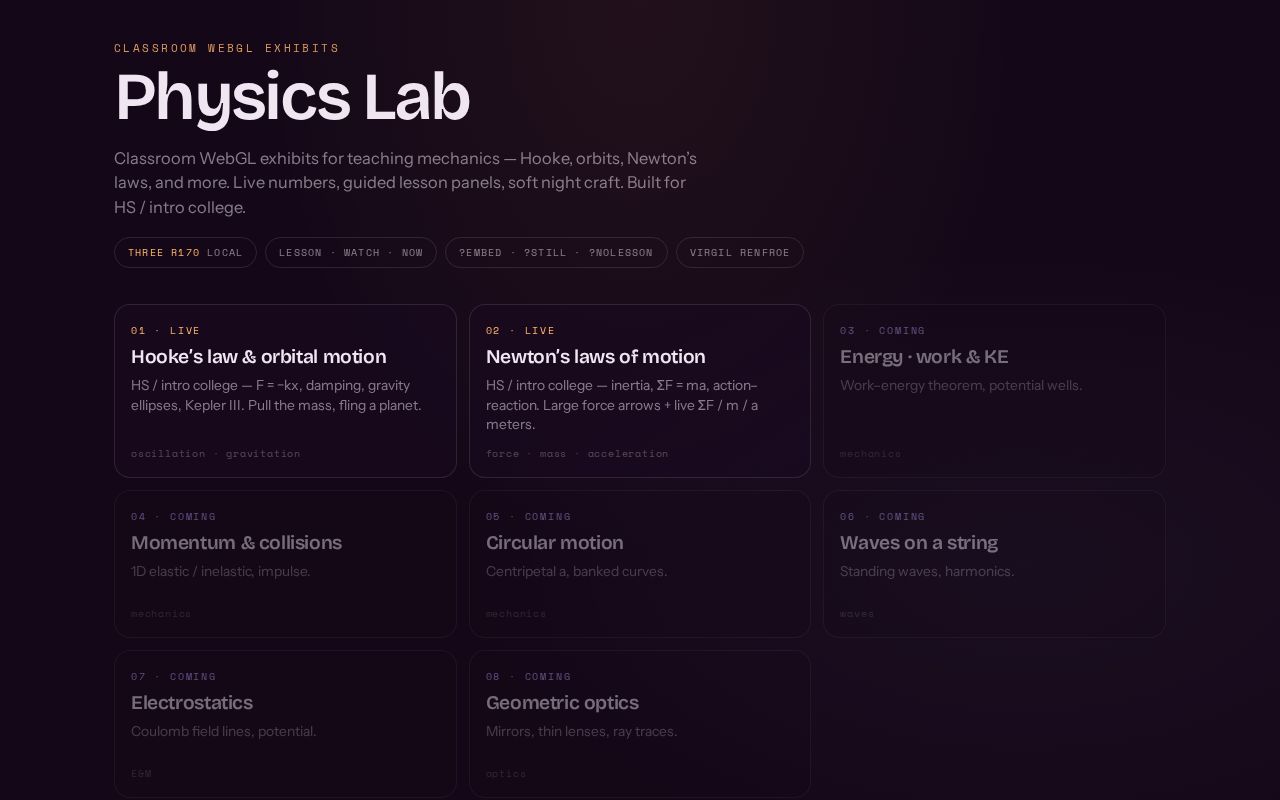
Task: Click the Geometric optics card title
Action: [x=562, y=703]
